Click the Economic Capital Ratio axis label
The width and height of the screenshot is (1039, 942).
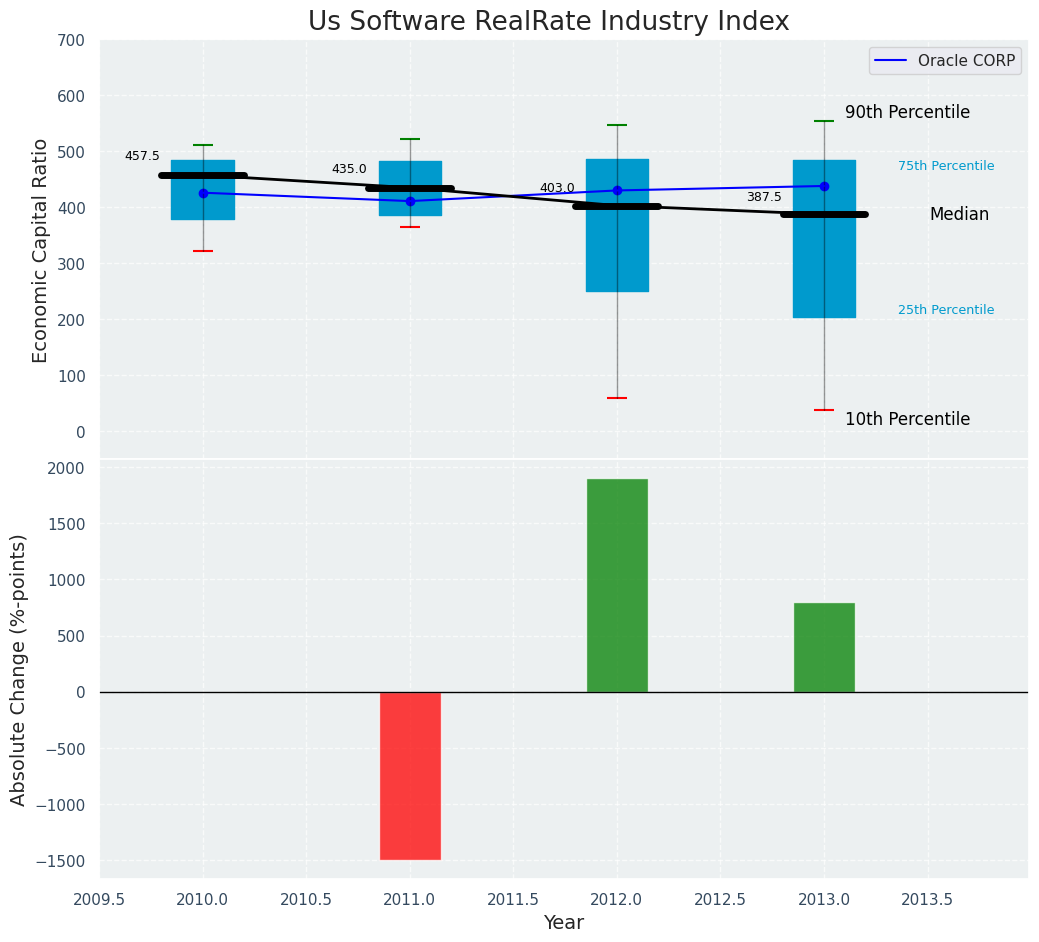(41, 250)
